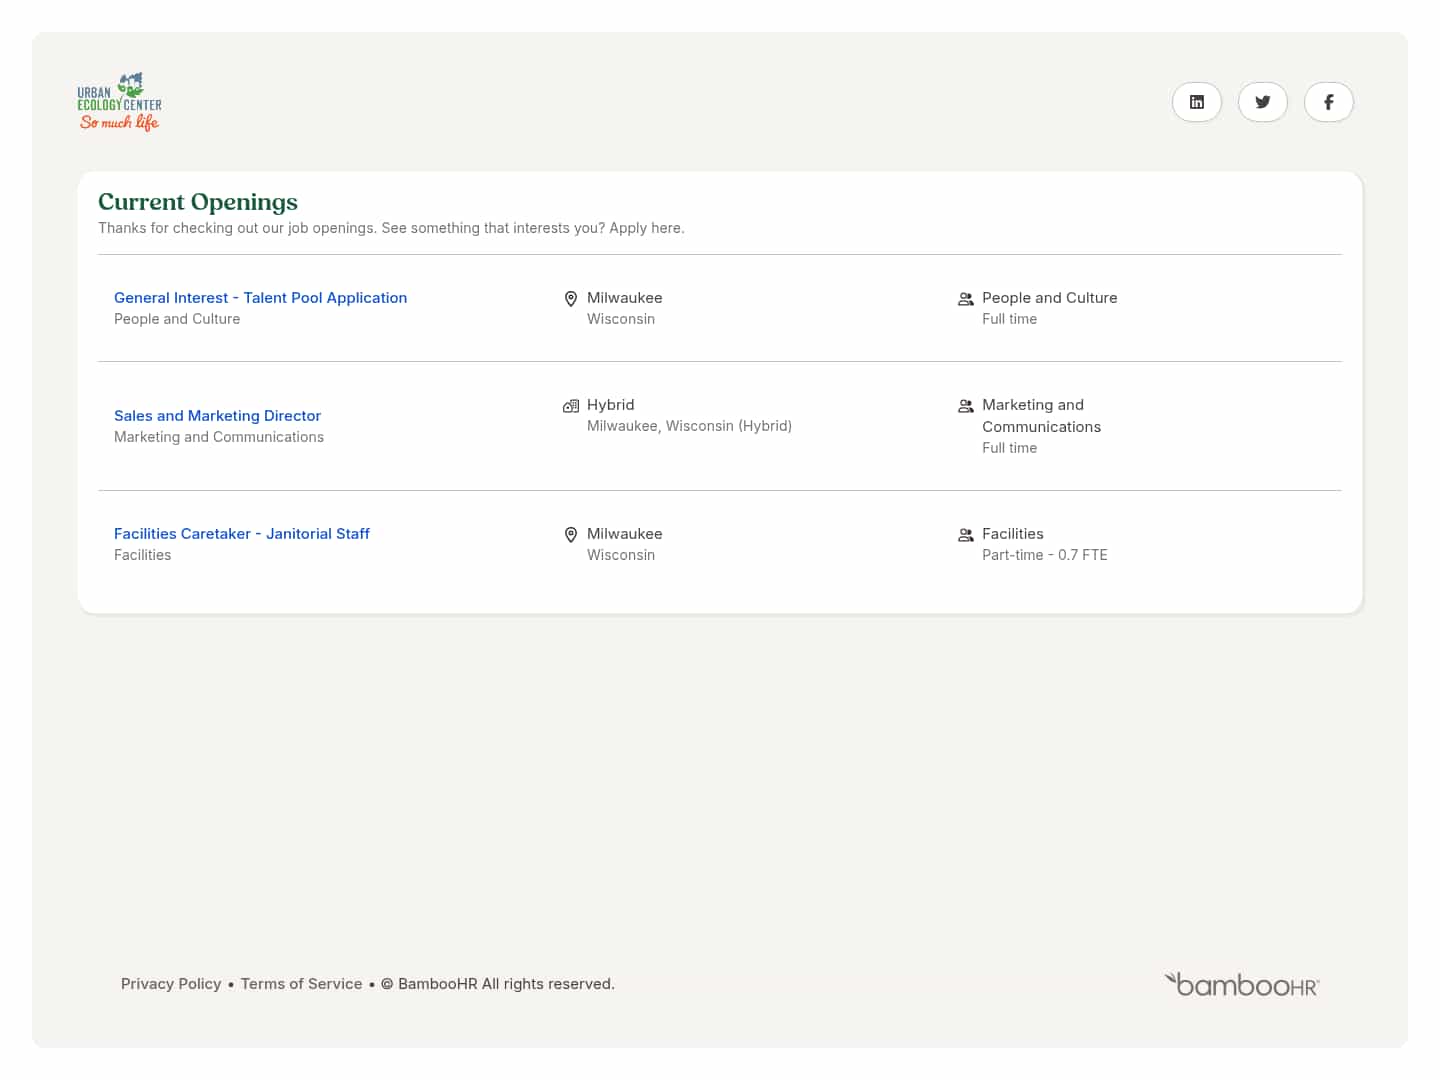The width and height of the screenshot is (1440, 1080).
Task: Click the 'Hybrid' location label
Action: point(611,405)
